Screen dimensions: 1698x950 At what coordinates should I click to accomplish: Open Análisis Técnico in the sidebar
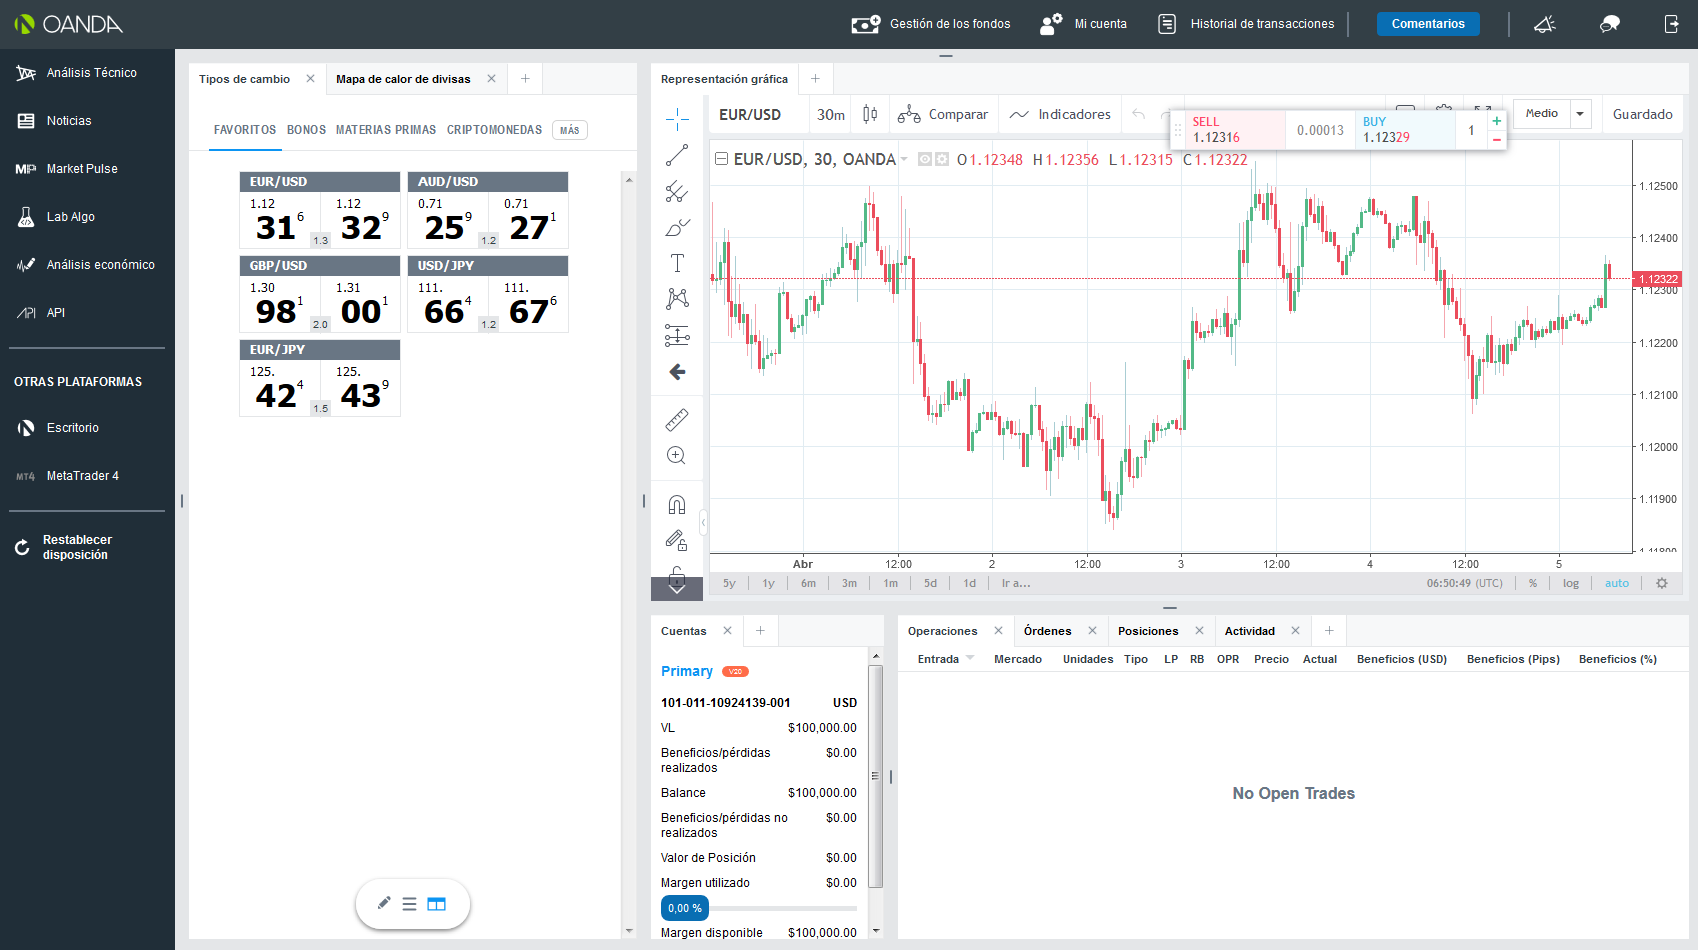(77, 73)
